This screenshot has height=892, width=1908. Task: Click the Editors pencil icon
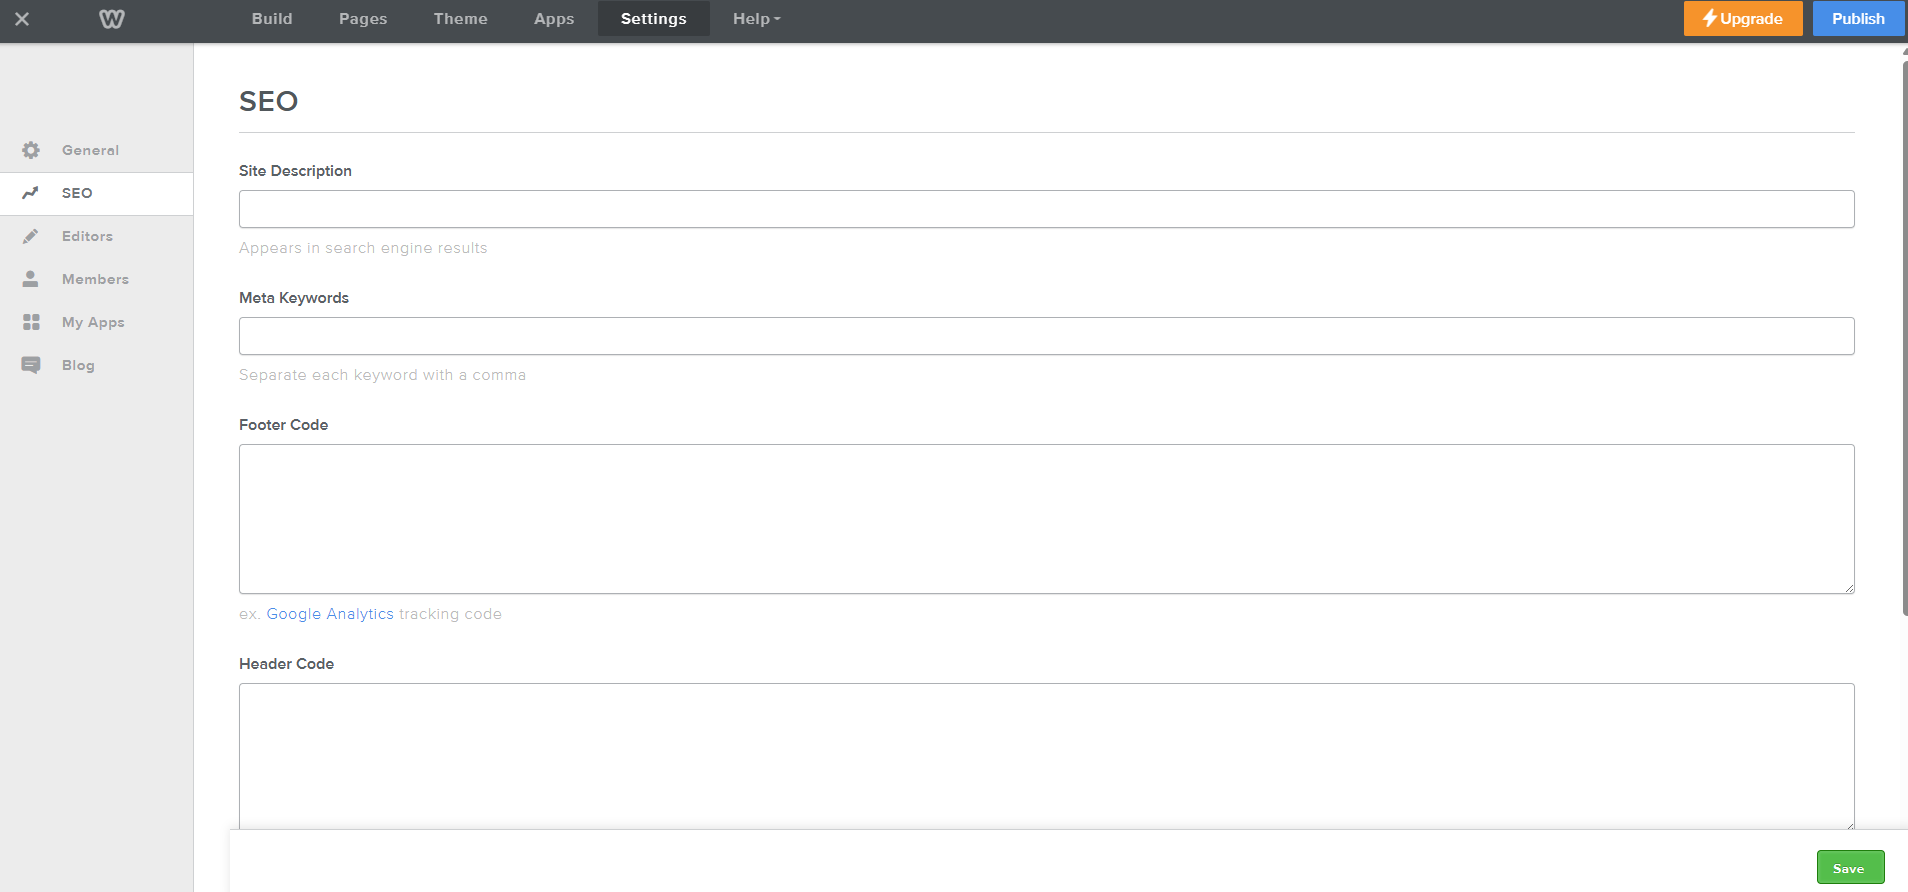coord(31,236)
